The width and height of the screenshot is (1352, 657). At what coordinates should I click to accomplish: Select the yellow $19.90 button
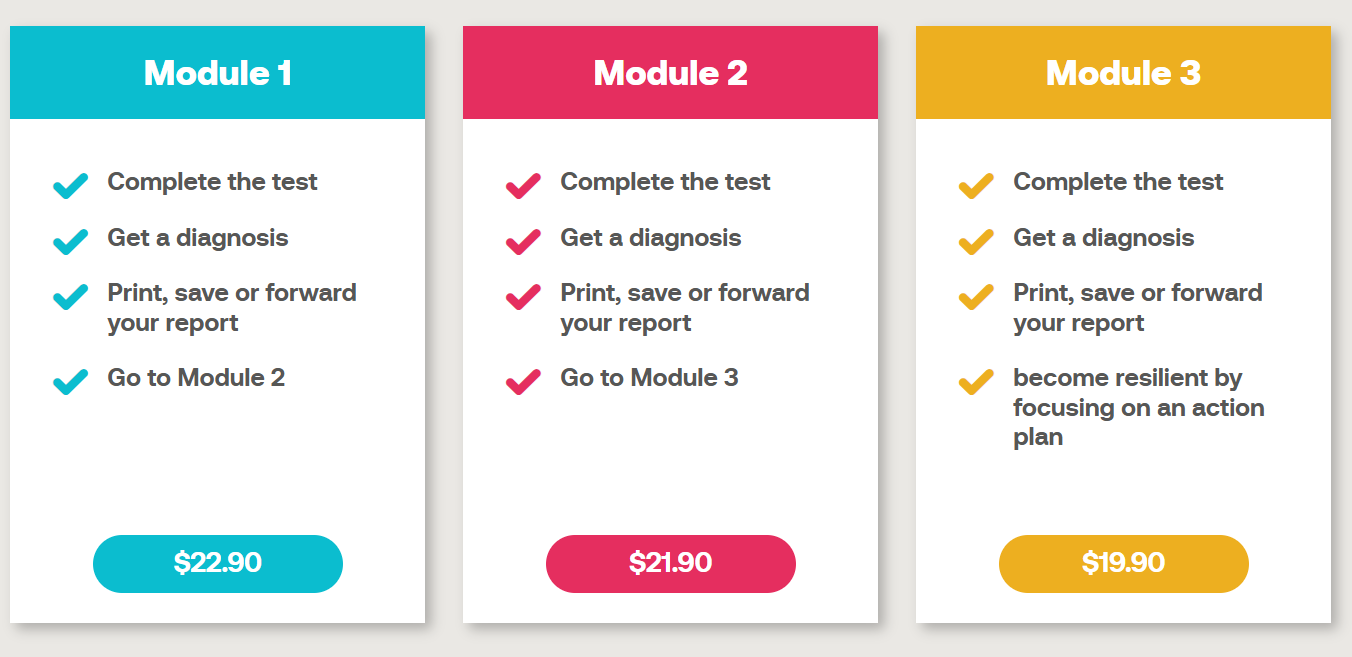tap(1123, 563)
